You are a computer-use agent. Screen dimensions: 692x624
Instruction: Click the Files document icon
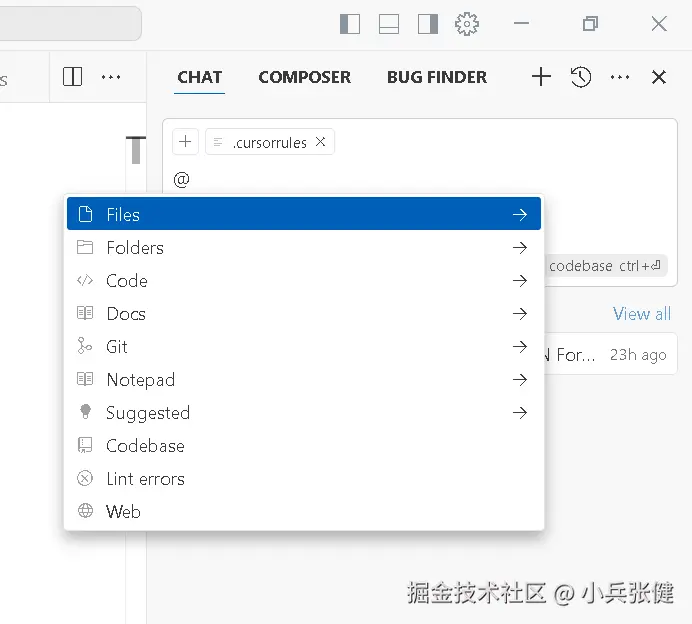85,214
